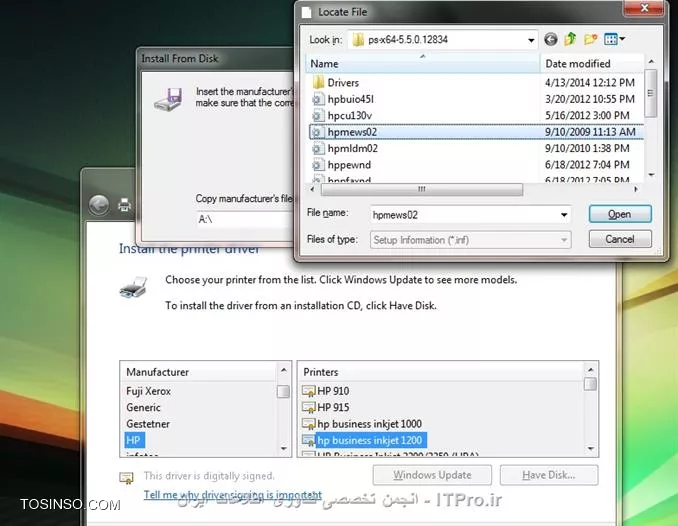Click the hp business inkjet 1000 icon
Image resolution: width=678 pixels, height=526 pixels.
(309, 424)
